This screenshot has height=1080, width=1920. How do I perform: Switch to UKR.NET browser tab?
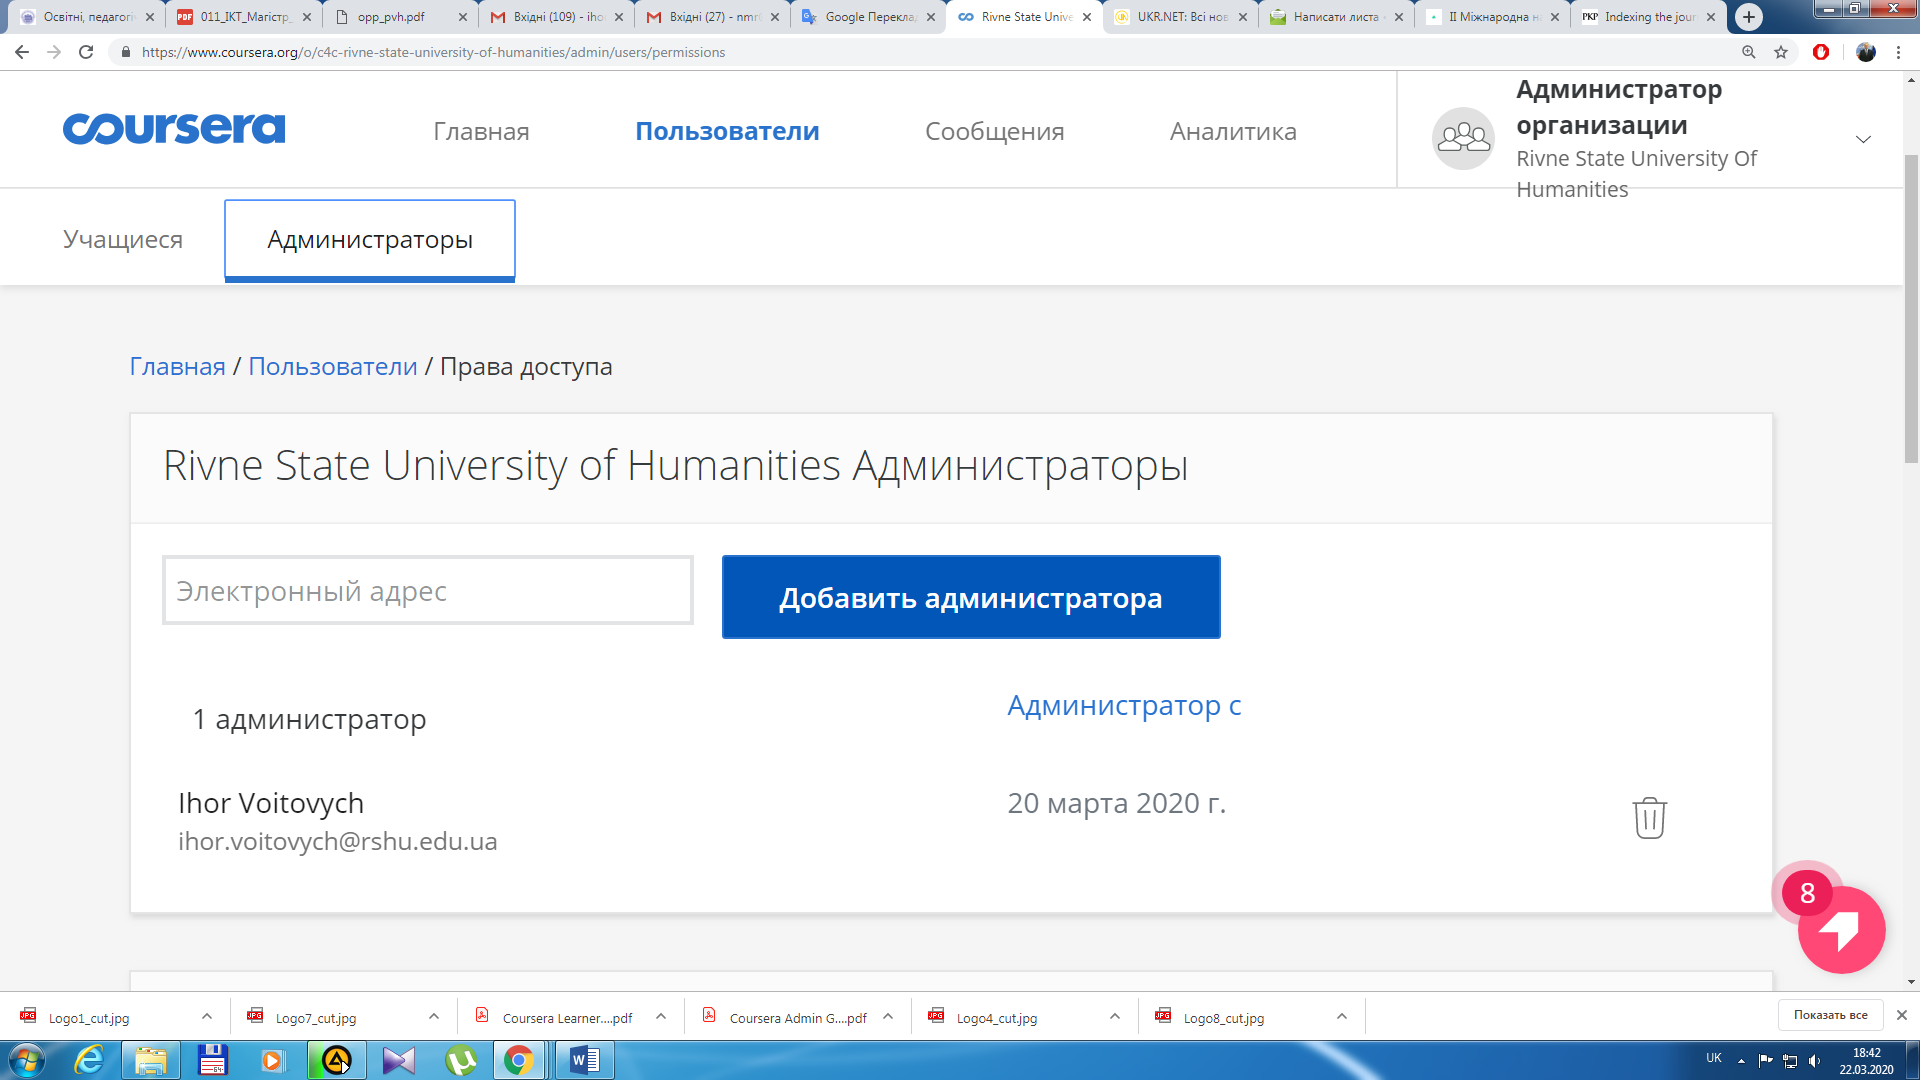pos(1180,17)
